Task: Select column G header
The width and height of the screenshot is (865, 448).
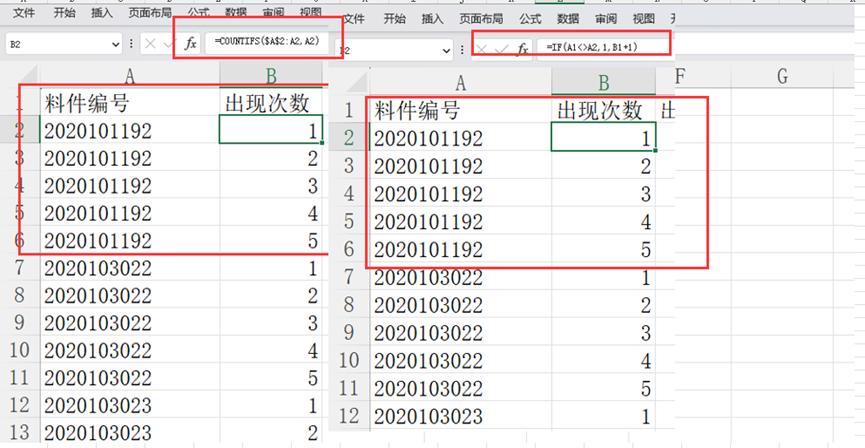Action: click(x=782, y=76)
